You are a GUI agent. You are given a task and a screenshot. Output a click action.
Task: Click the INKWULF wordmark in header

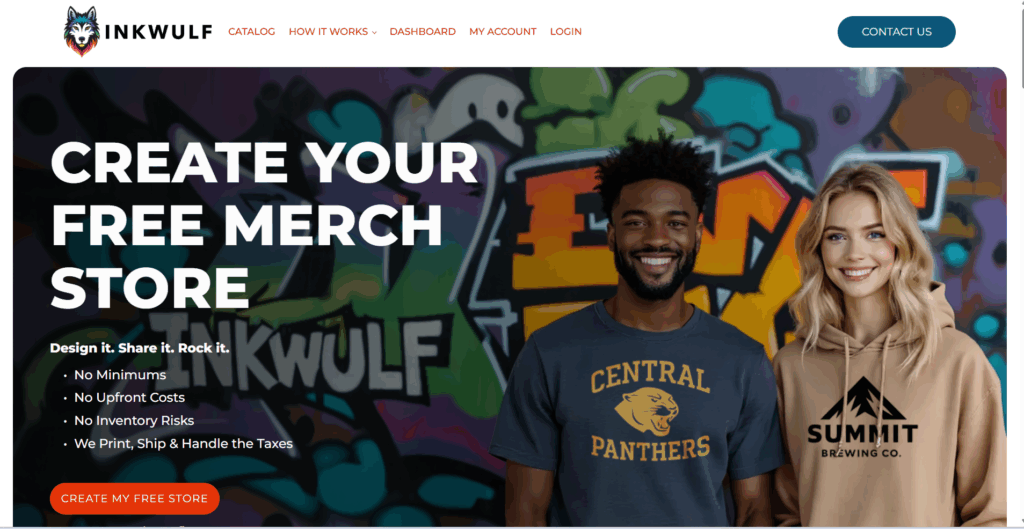(x=157, y=31)
